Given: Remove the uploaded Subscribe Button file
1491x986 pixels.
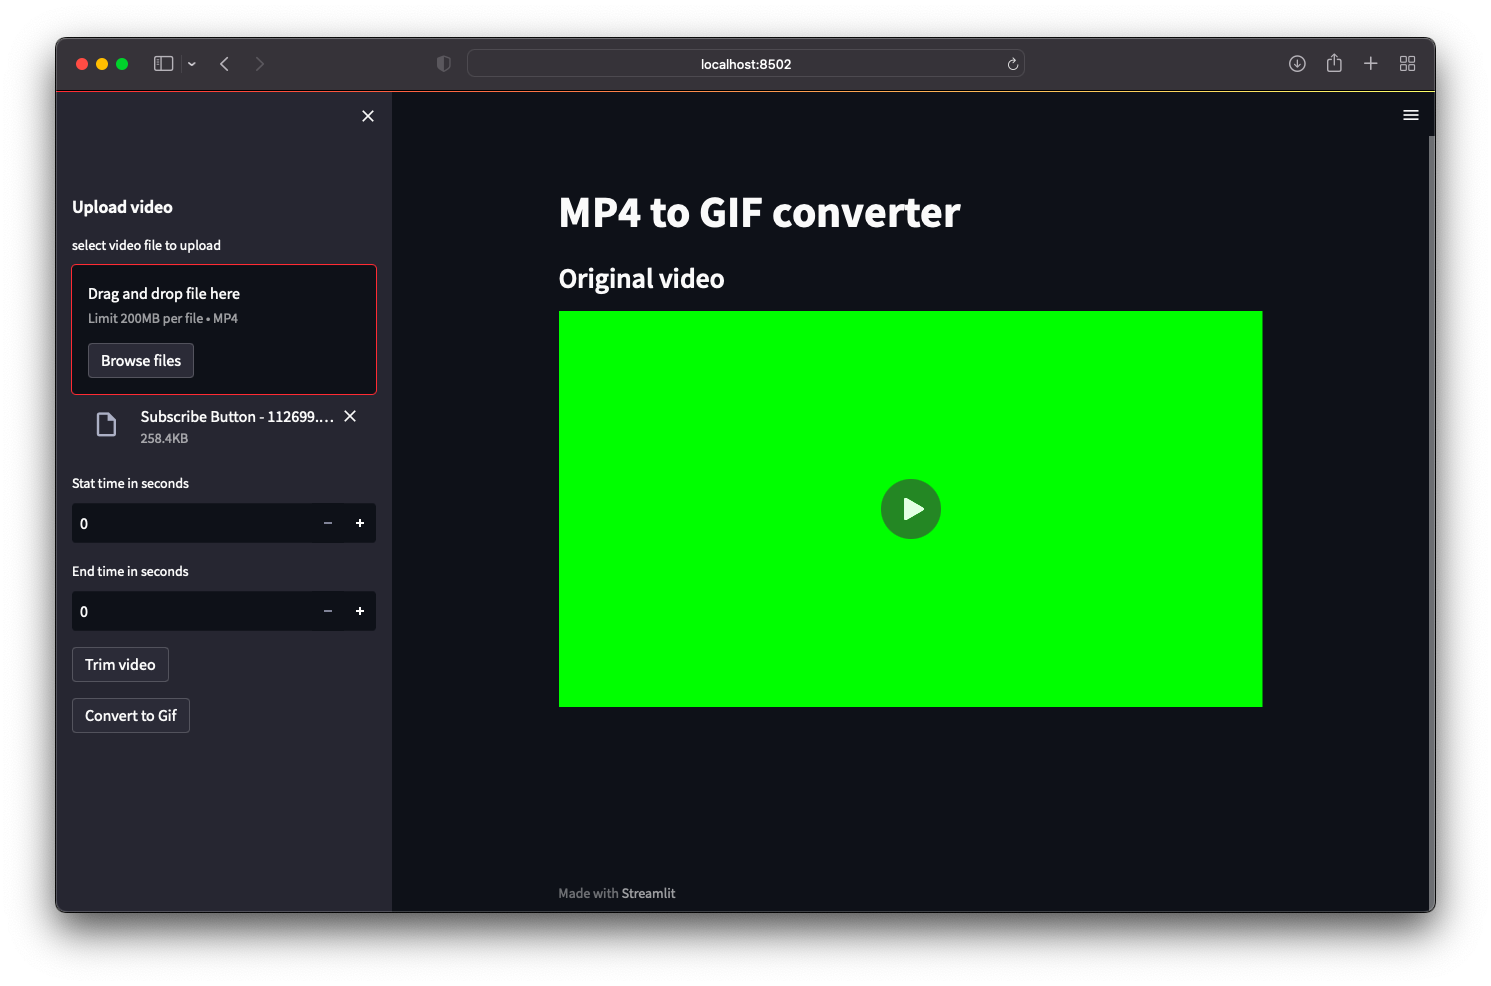Looking at the screenshot, I should (349, 416).
